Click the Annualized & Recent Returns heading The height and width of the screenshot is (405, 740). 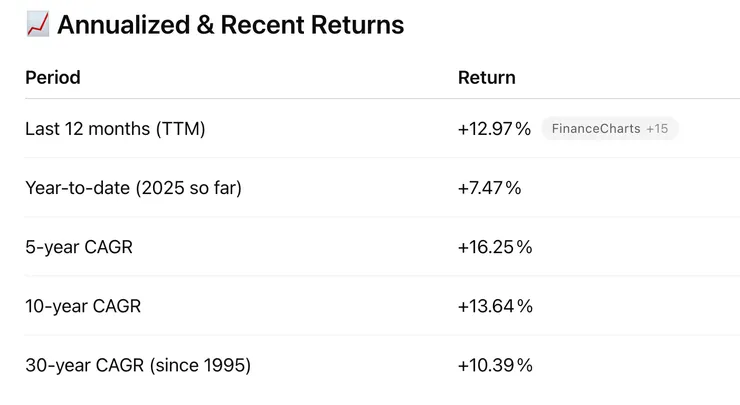(230, 25)
